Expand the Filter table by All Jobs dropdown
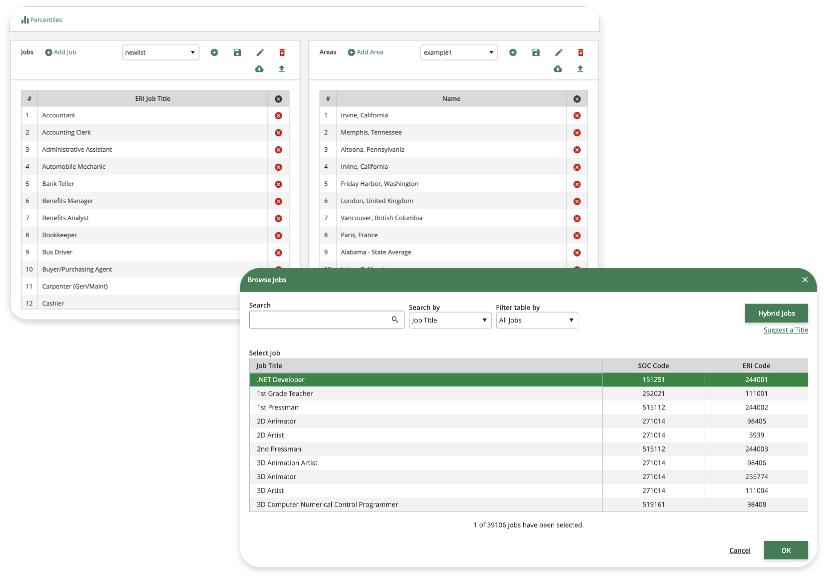Viewport: 826px width, 579px height. pos(537,321)
